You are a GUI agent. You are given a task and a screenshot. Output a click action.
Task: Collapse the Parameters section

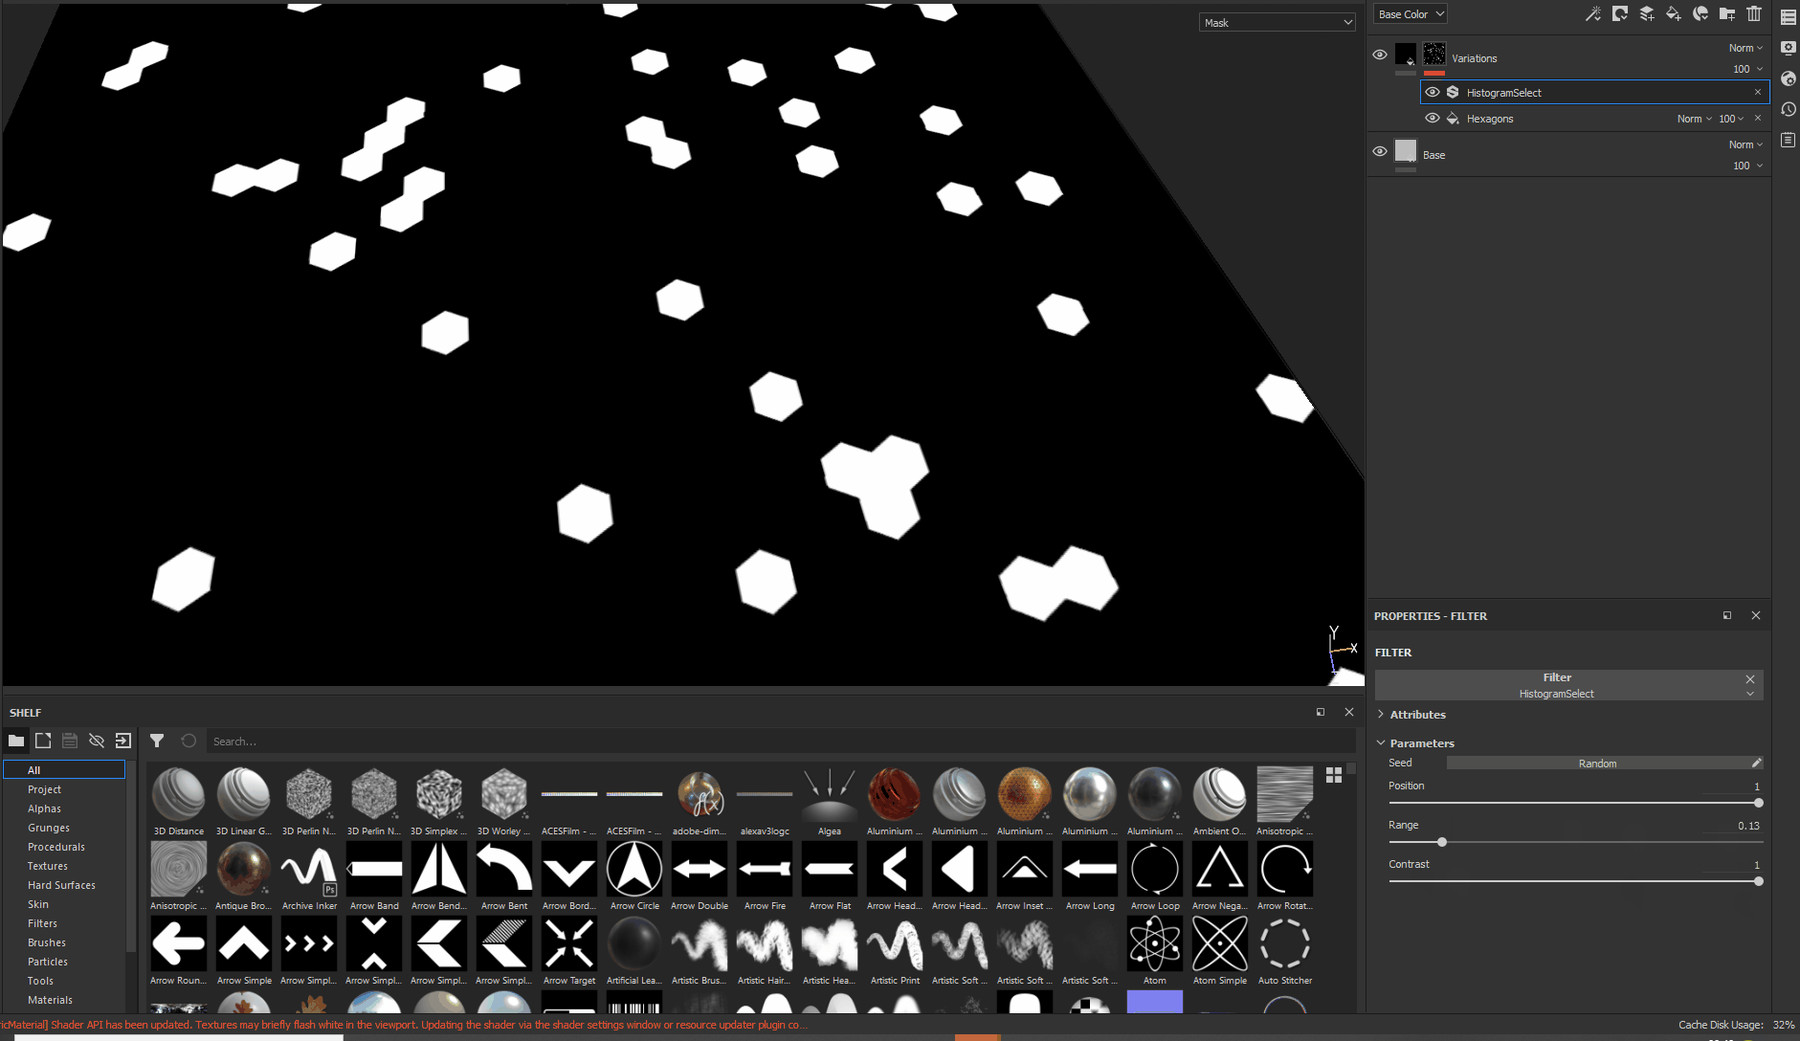pos(1381,742)
